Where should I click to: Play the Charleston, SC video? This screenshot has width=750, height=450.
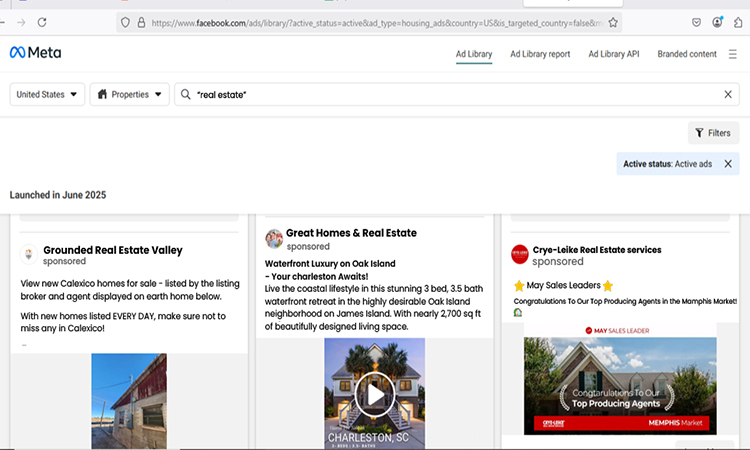pos(375,395)
